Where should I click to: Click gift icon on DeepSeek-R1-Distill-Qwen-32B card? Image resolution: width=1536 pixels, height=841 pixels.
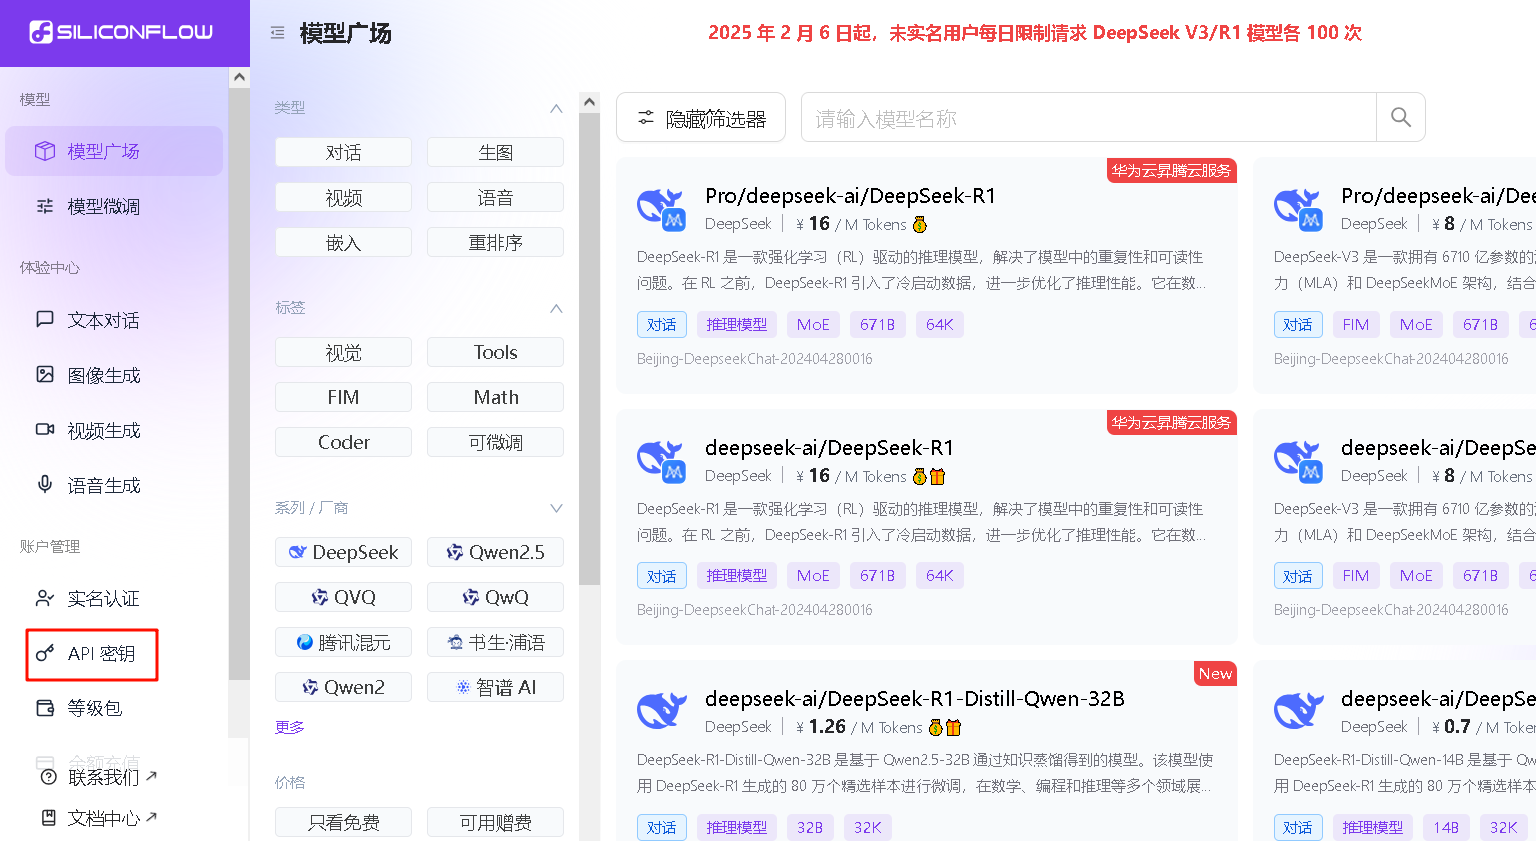pos(953,727)
